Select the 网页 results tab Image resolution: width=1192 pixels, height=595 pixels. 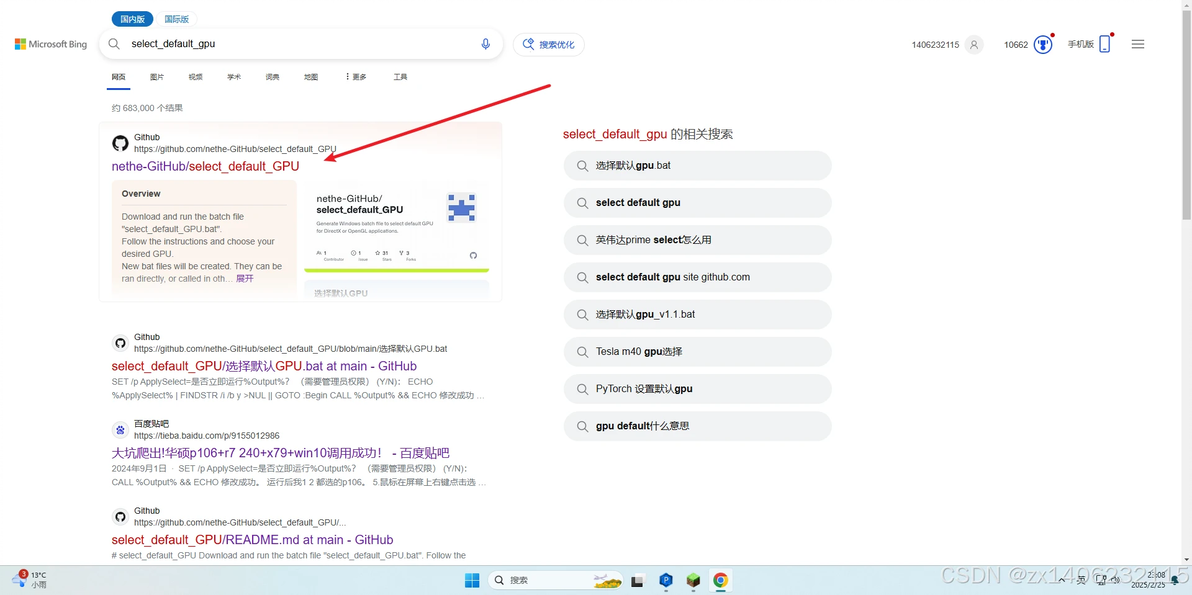point(119,78)
